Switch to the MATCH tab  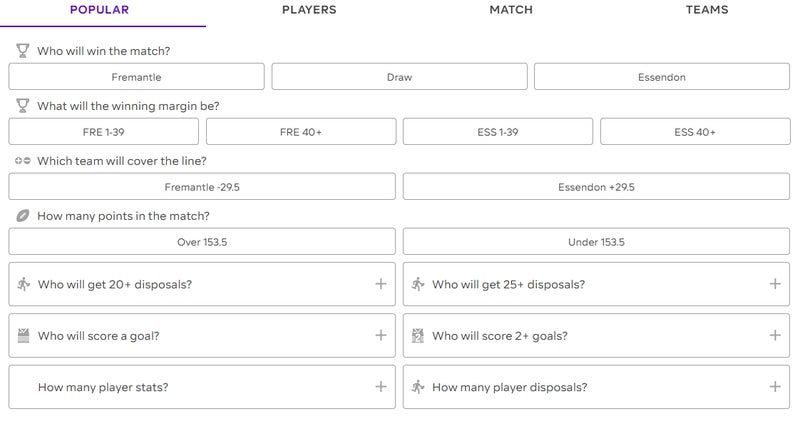511,10
